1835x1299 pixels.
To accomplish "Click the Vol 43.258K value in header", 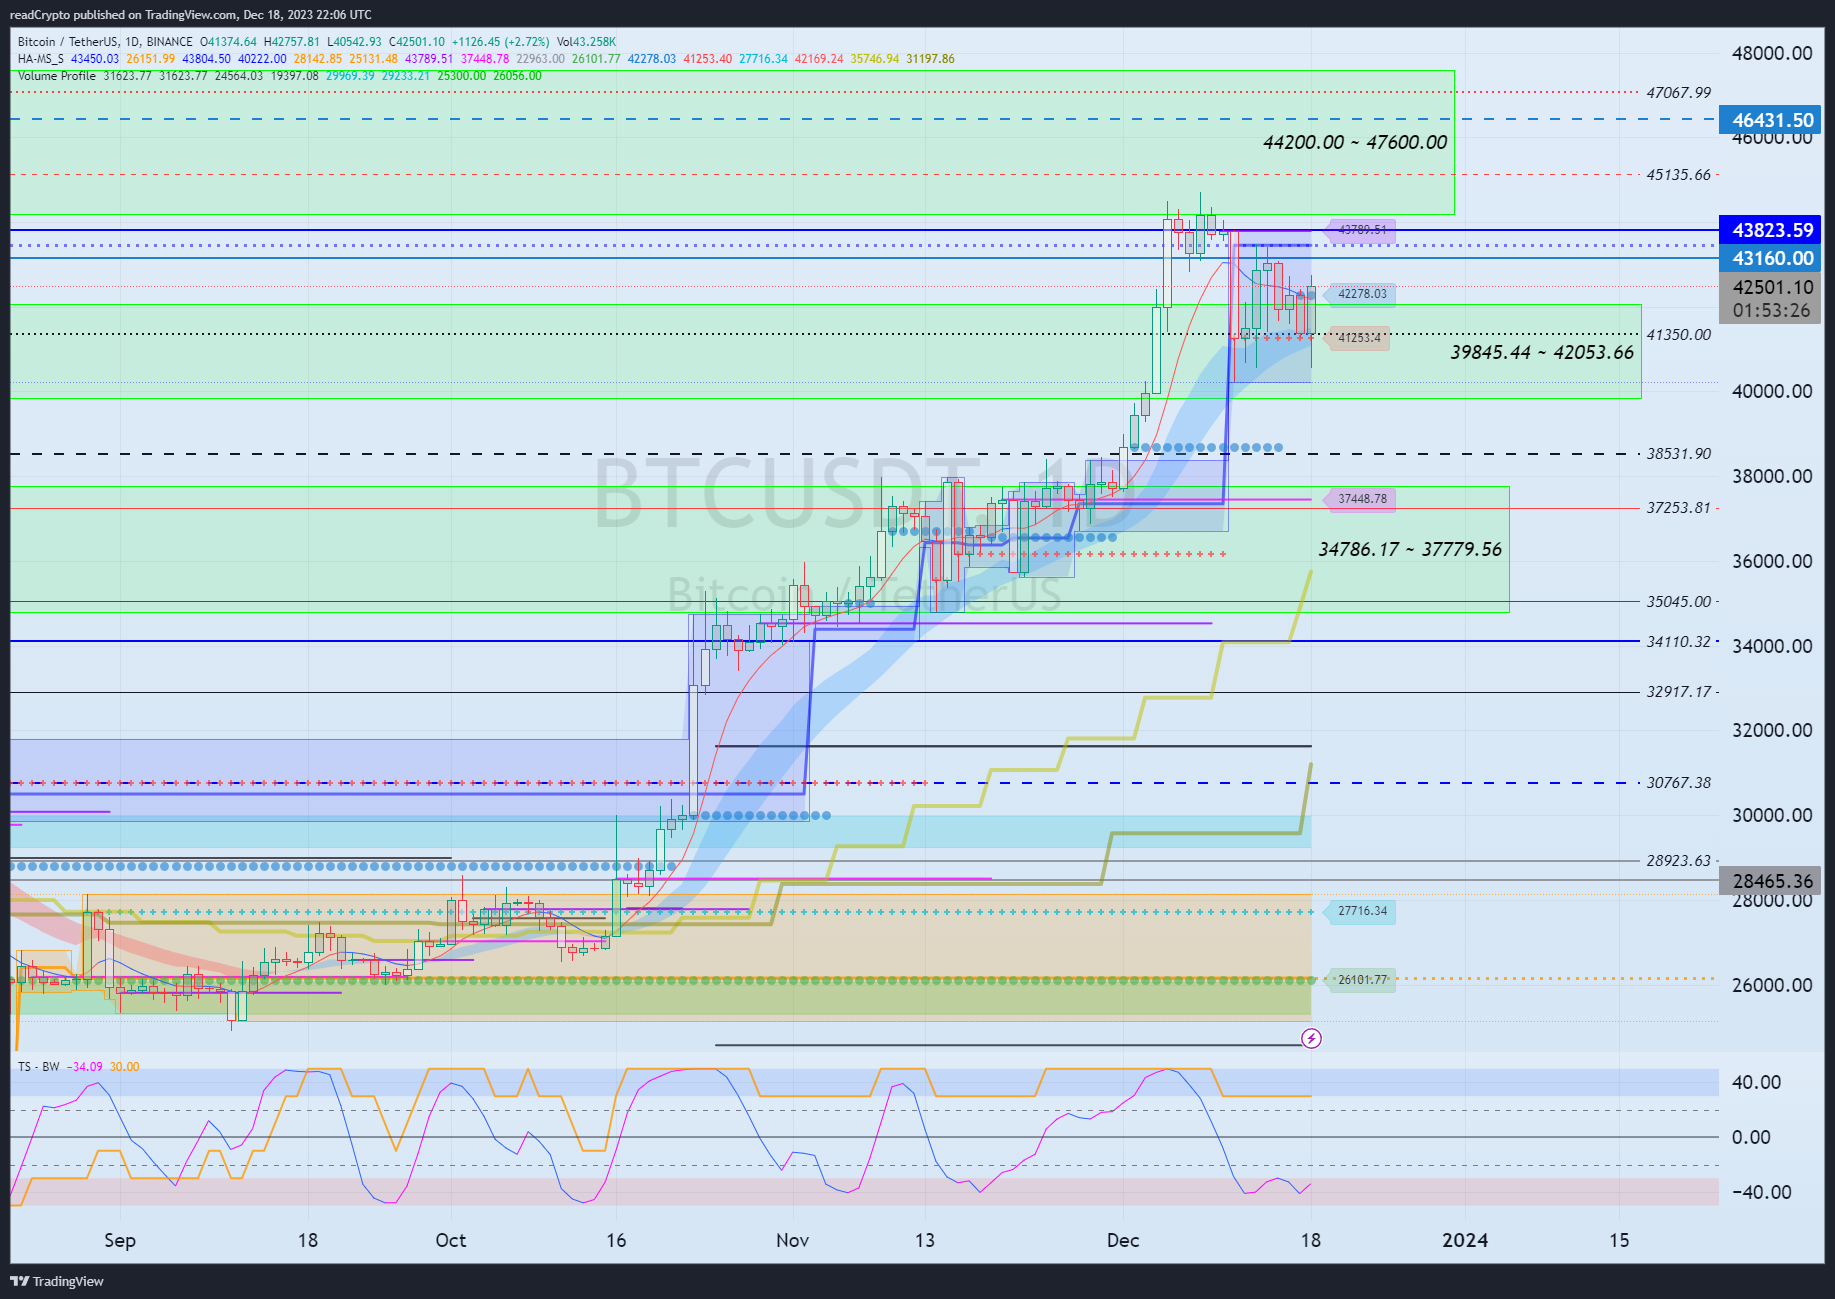I will (587, 42).
